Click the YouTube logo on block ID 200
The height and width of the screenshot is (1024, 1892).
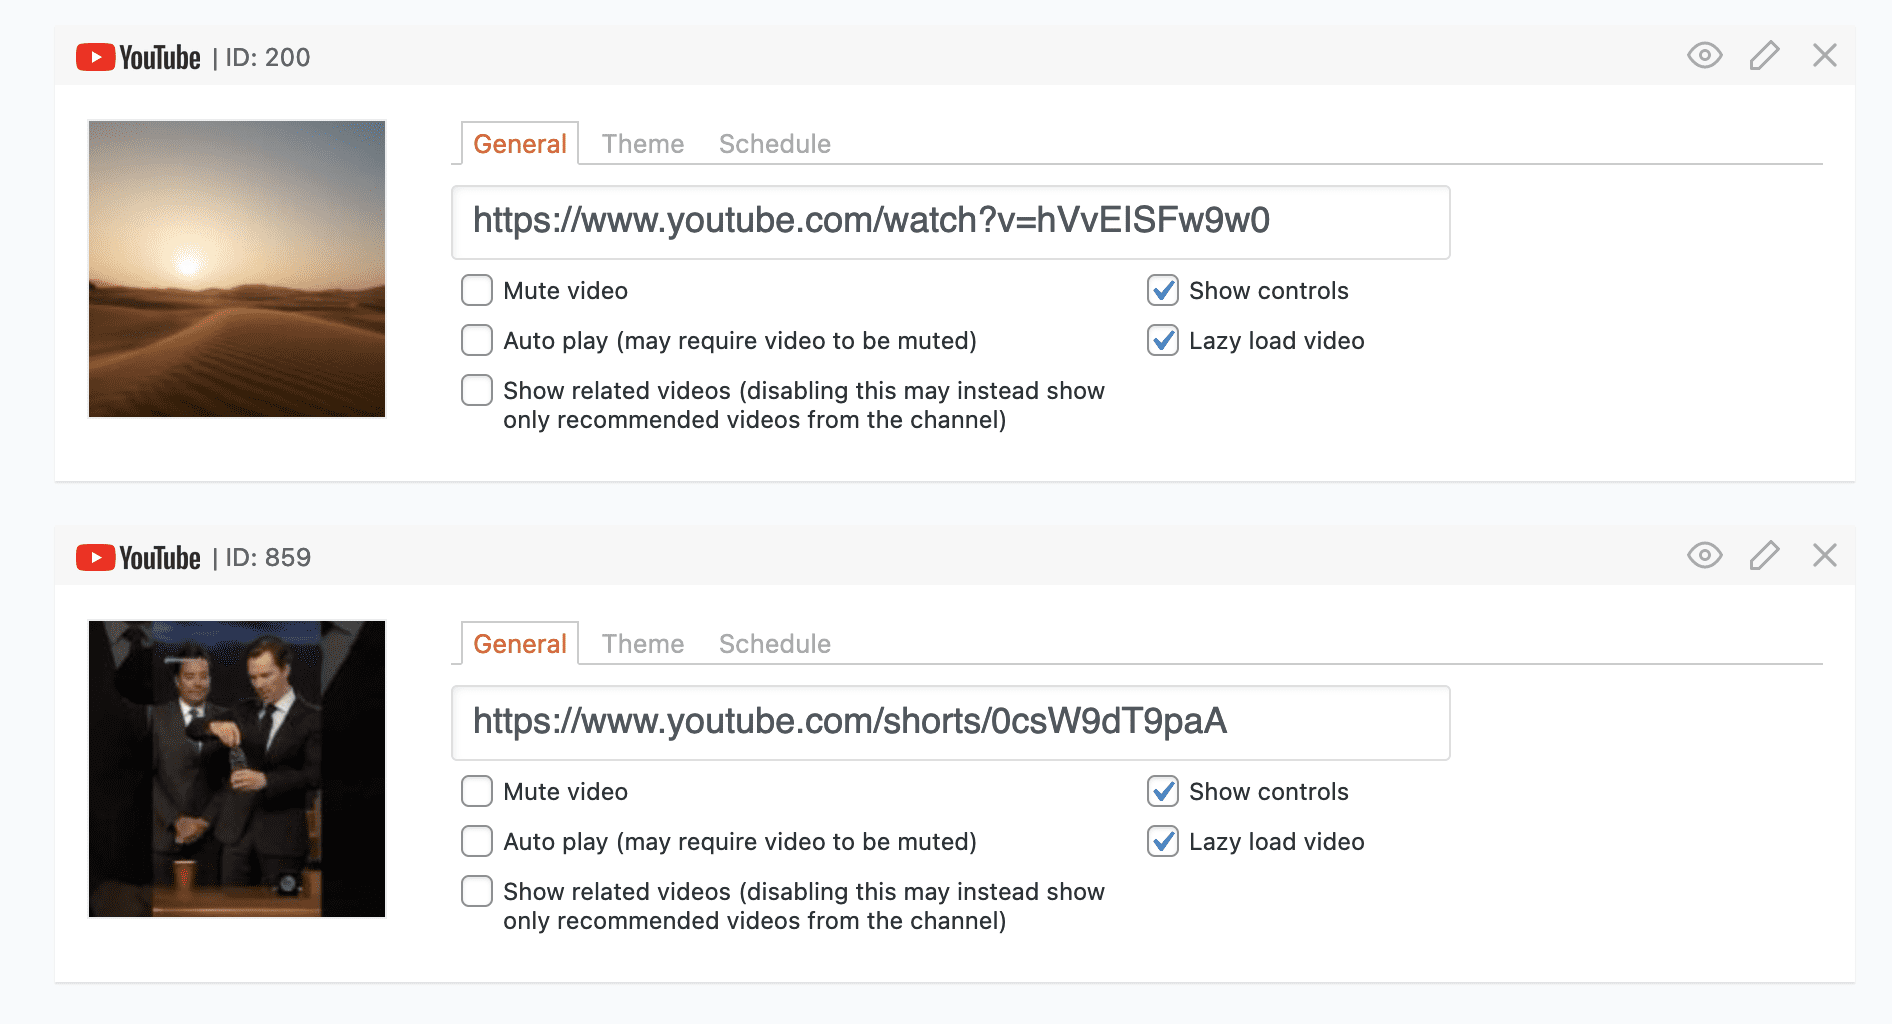tap(138, 57)
